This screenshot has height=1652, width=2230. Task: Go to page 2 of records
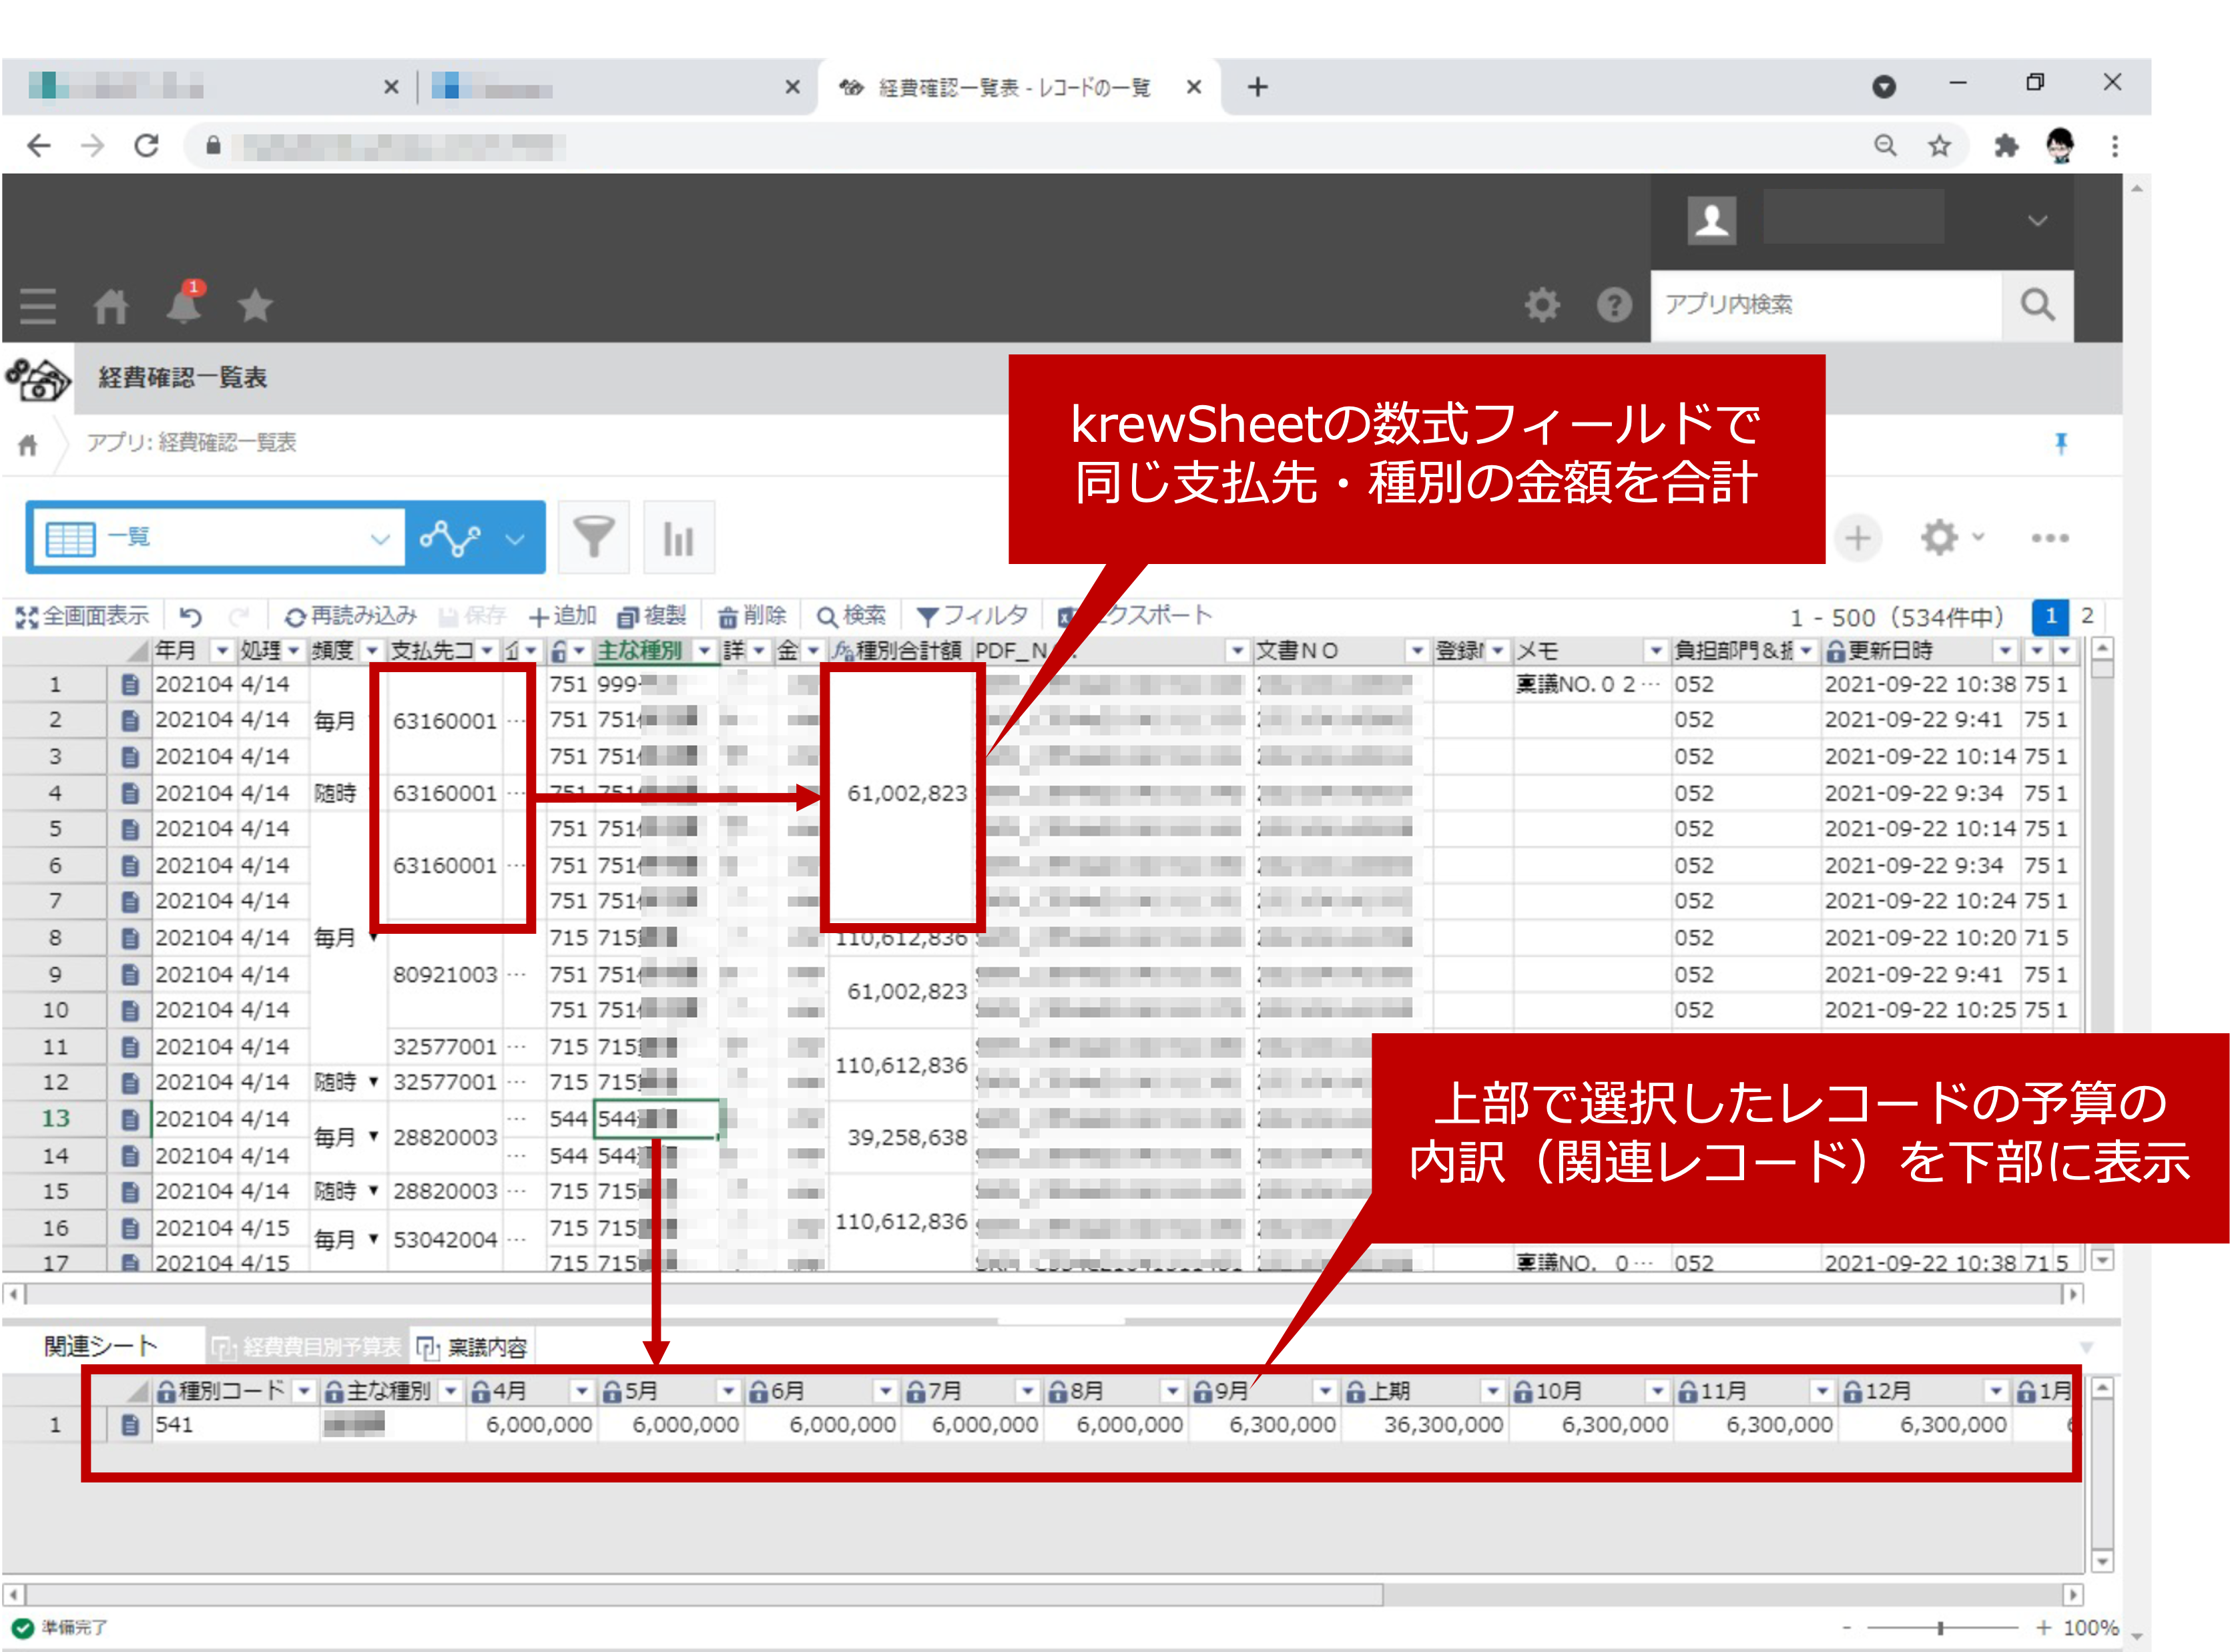pyautogui.click(x=2087, y=616)
